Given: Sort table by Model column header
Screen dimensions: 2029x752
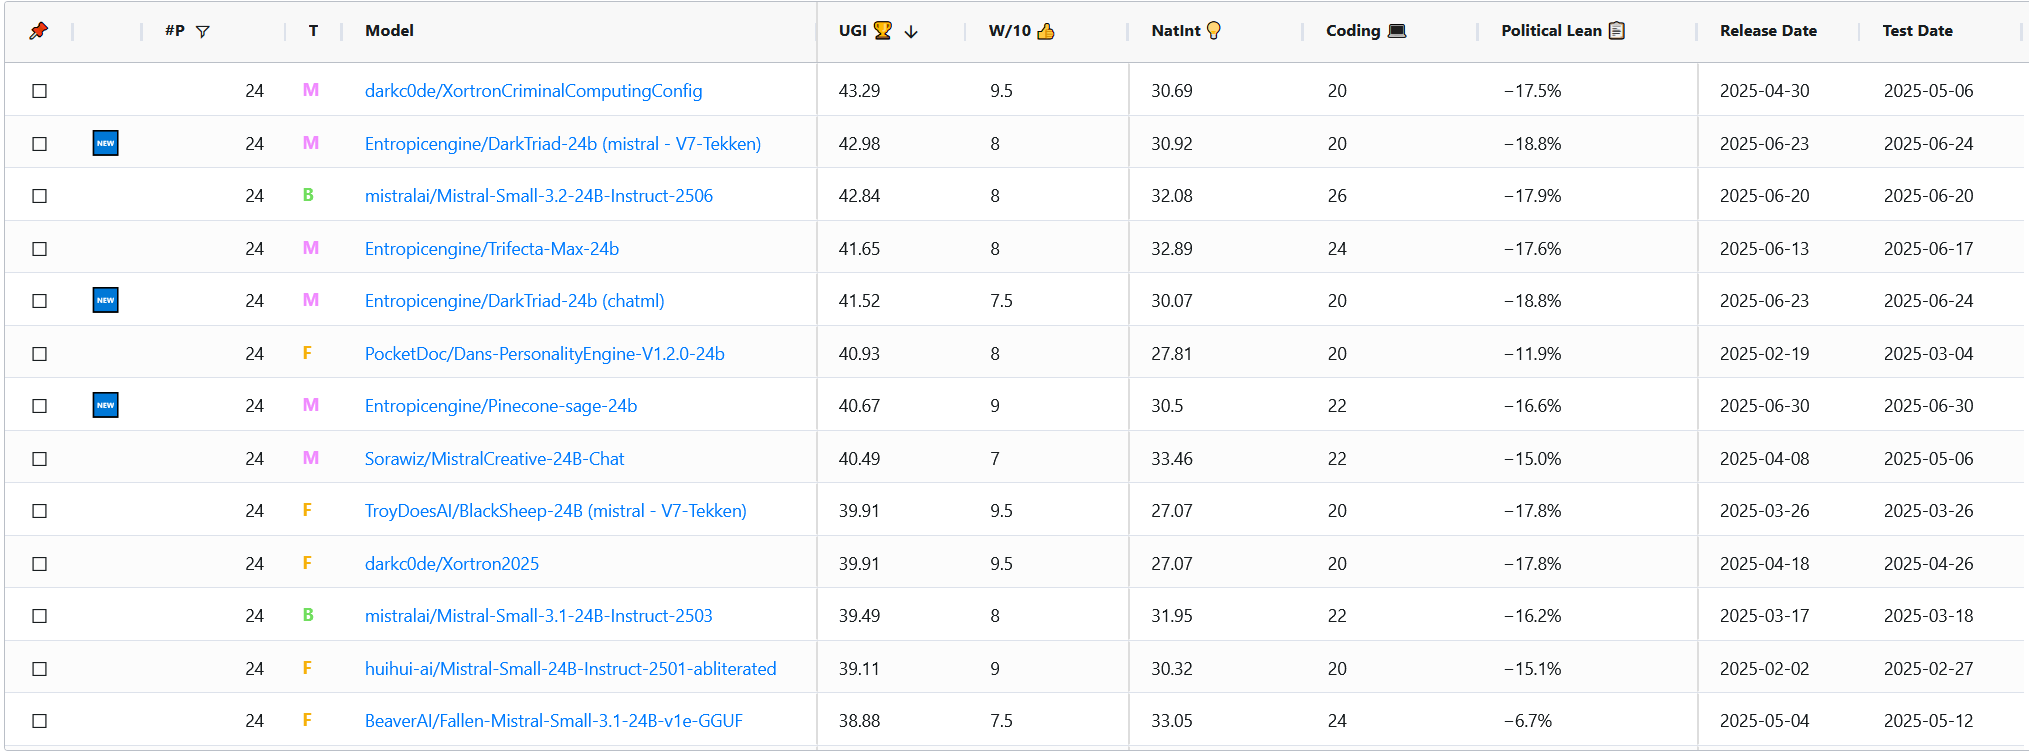Looking at the screenshot, I should coord(389,31).
